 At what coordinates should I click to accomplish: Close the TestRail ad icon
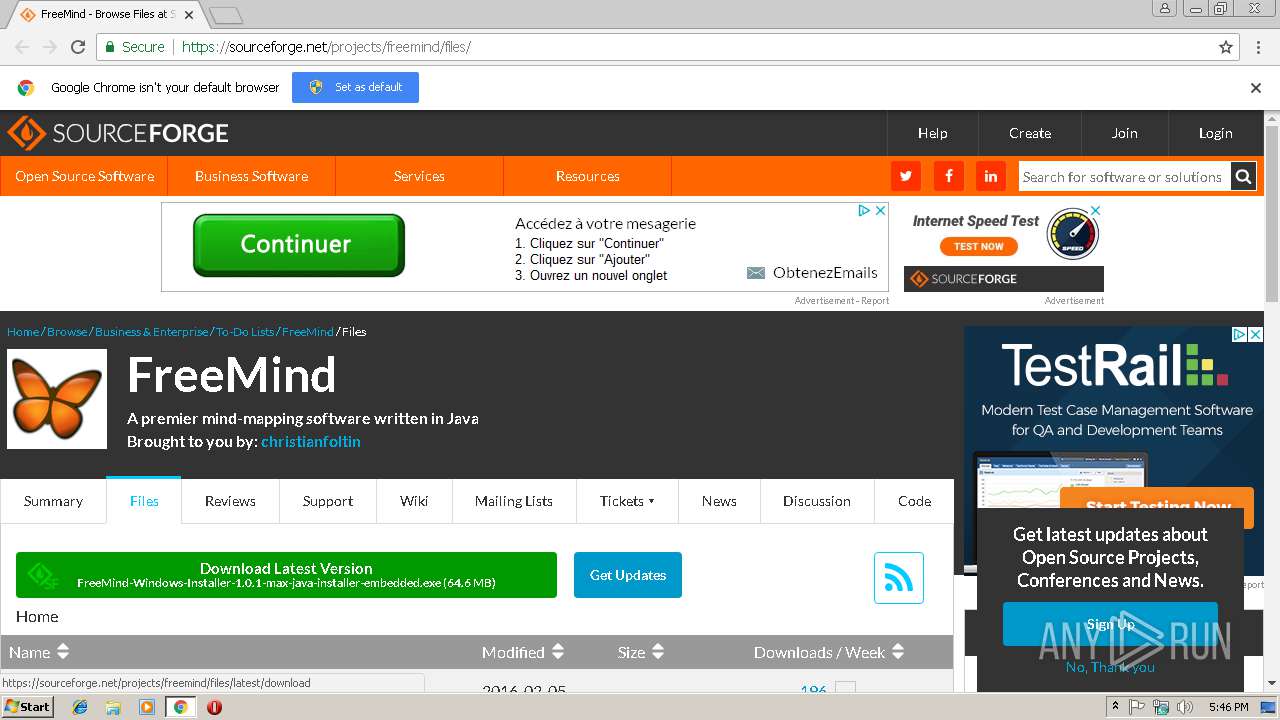[x=1256, y=335]
